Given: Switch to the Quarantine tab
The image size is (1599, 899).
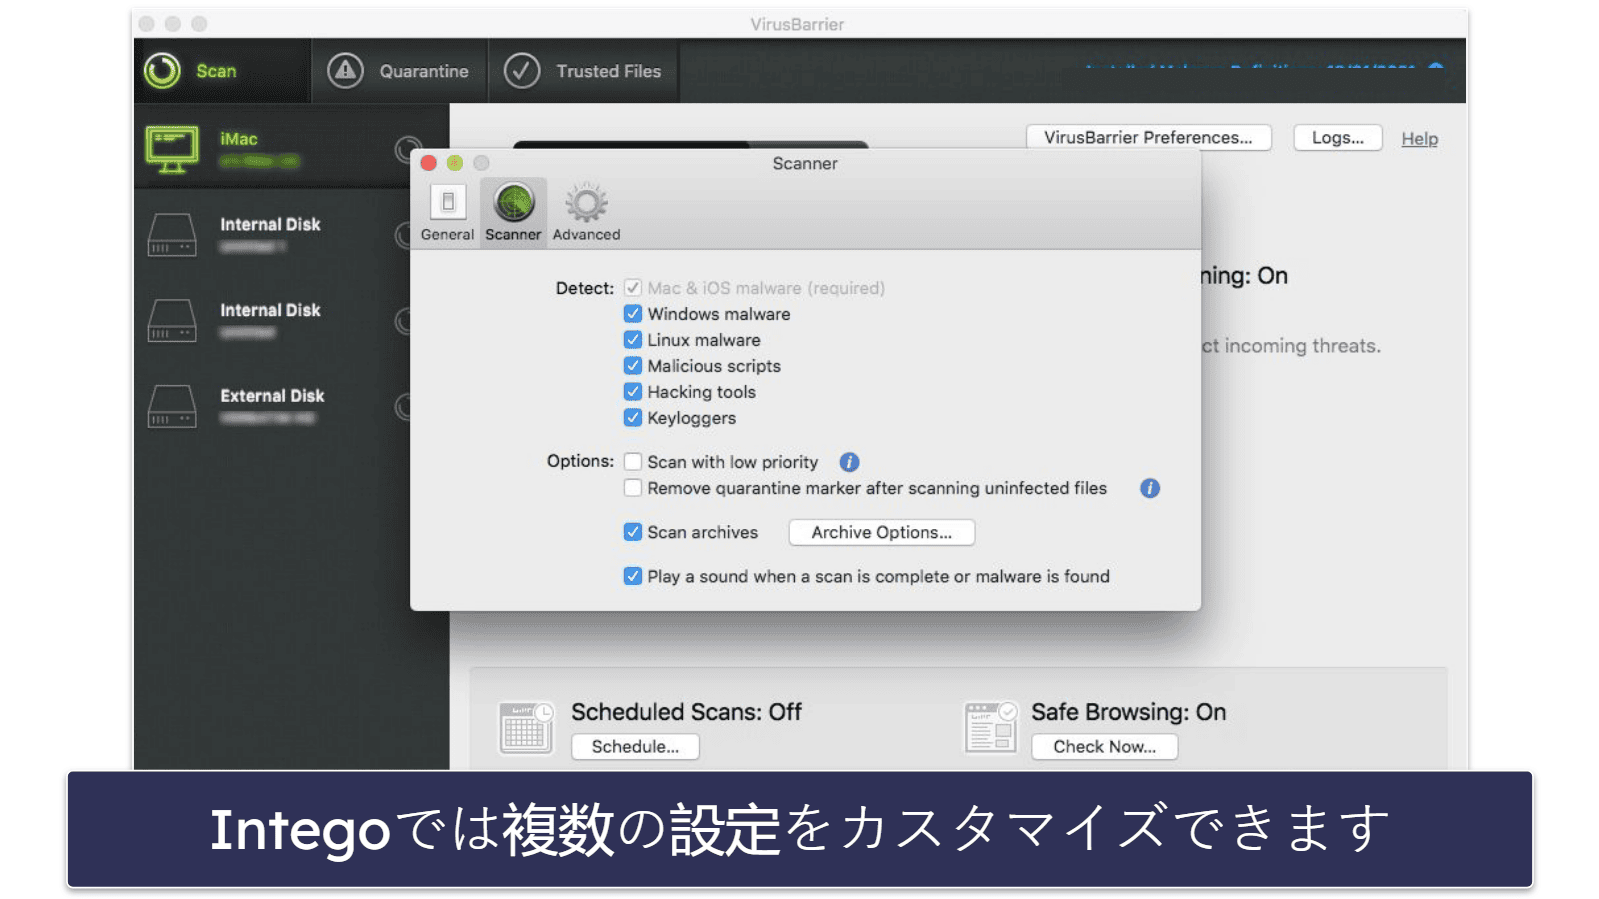Looking at the screenshot, I should [x=399, y=71].
